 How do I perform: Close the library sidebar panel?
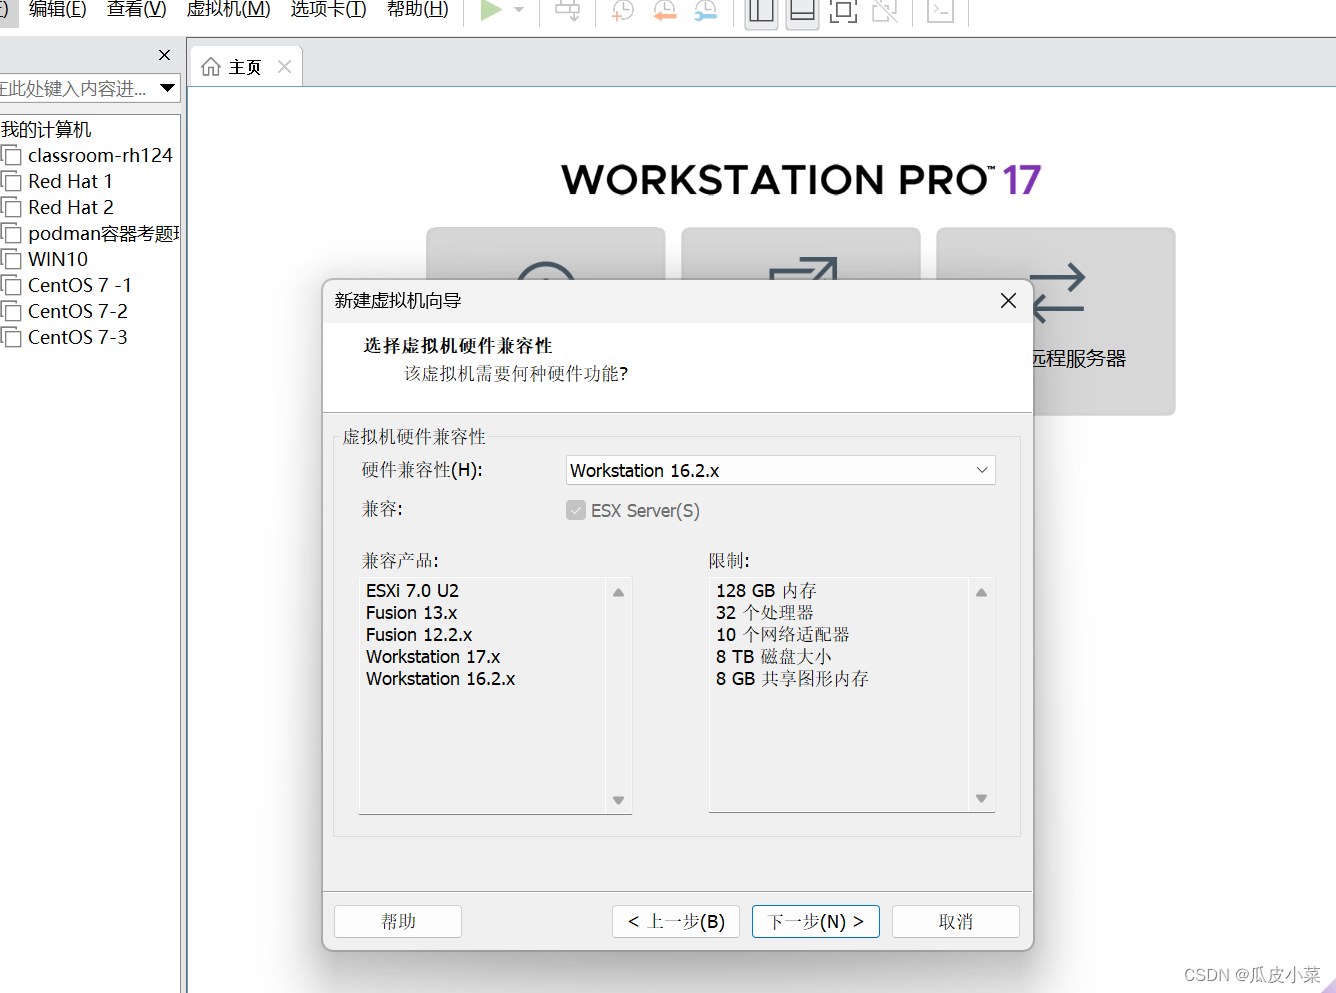tap(165, 55)
